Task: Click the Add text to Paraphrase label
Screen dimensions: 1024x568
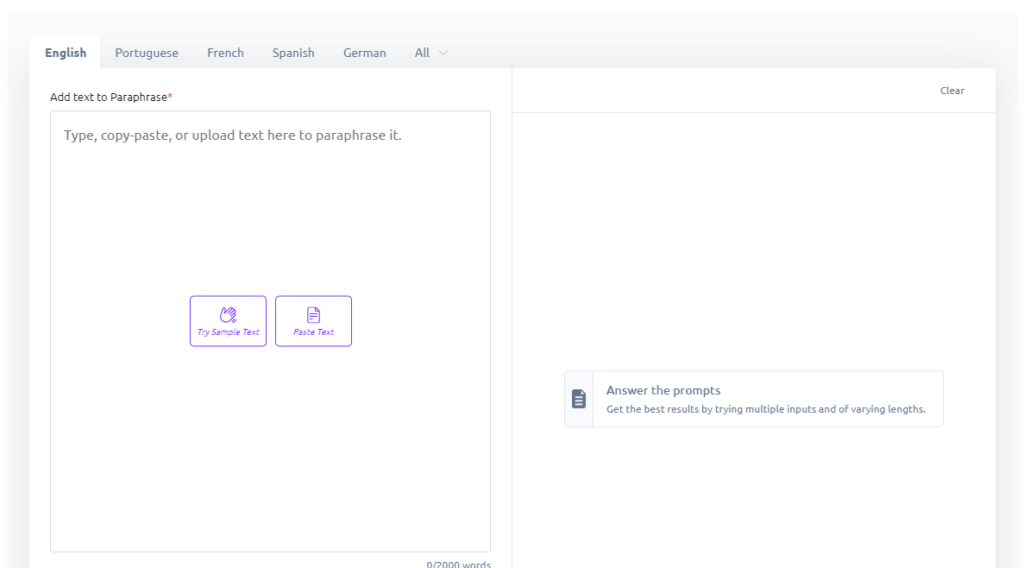Action: [x=108, y=97]
